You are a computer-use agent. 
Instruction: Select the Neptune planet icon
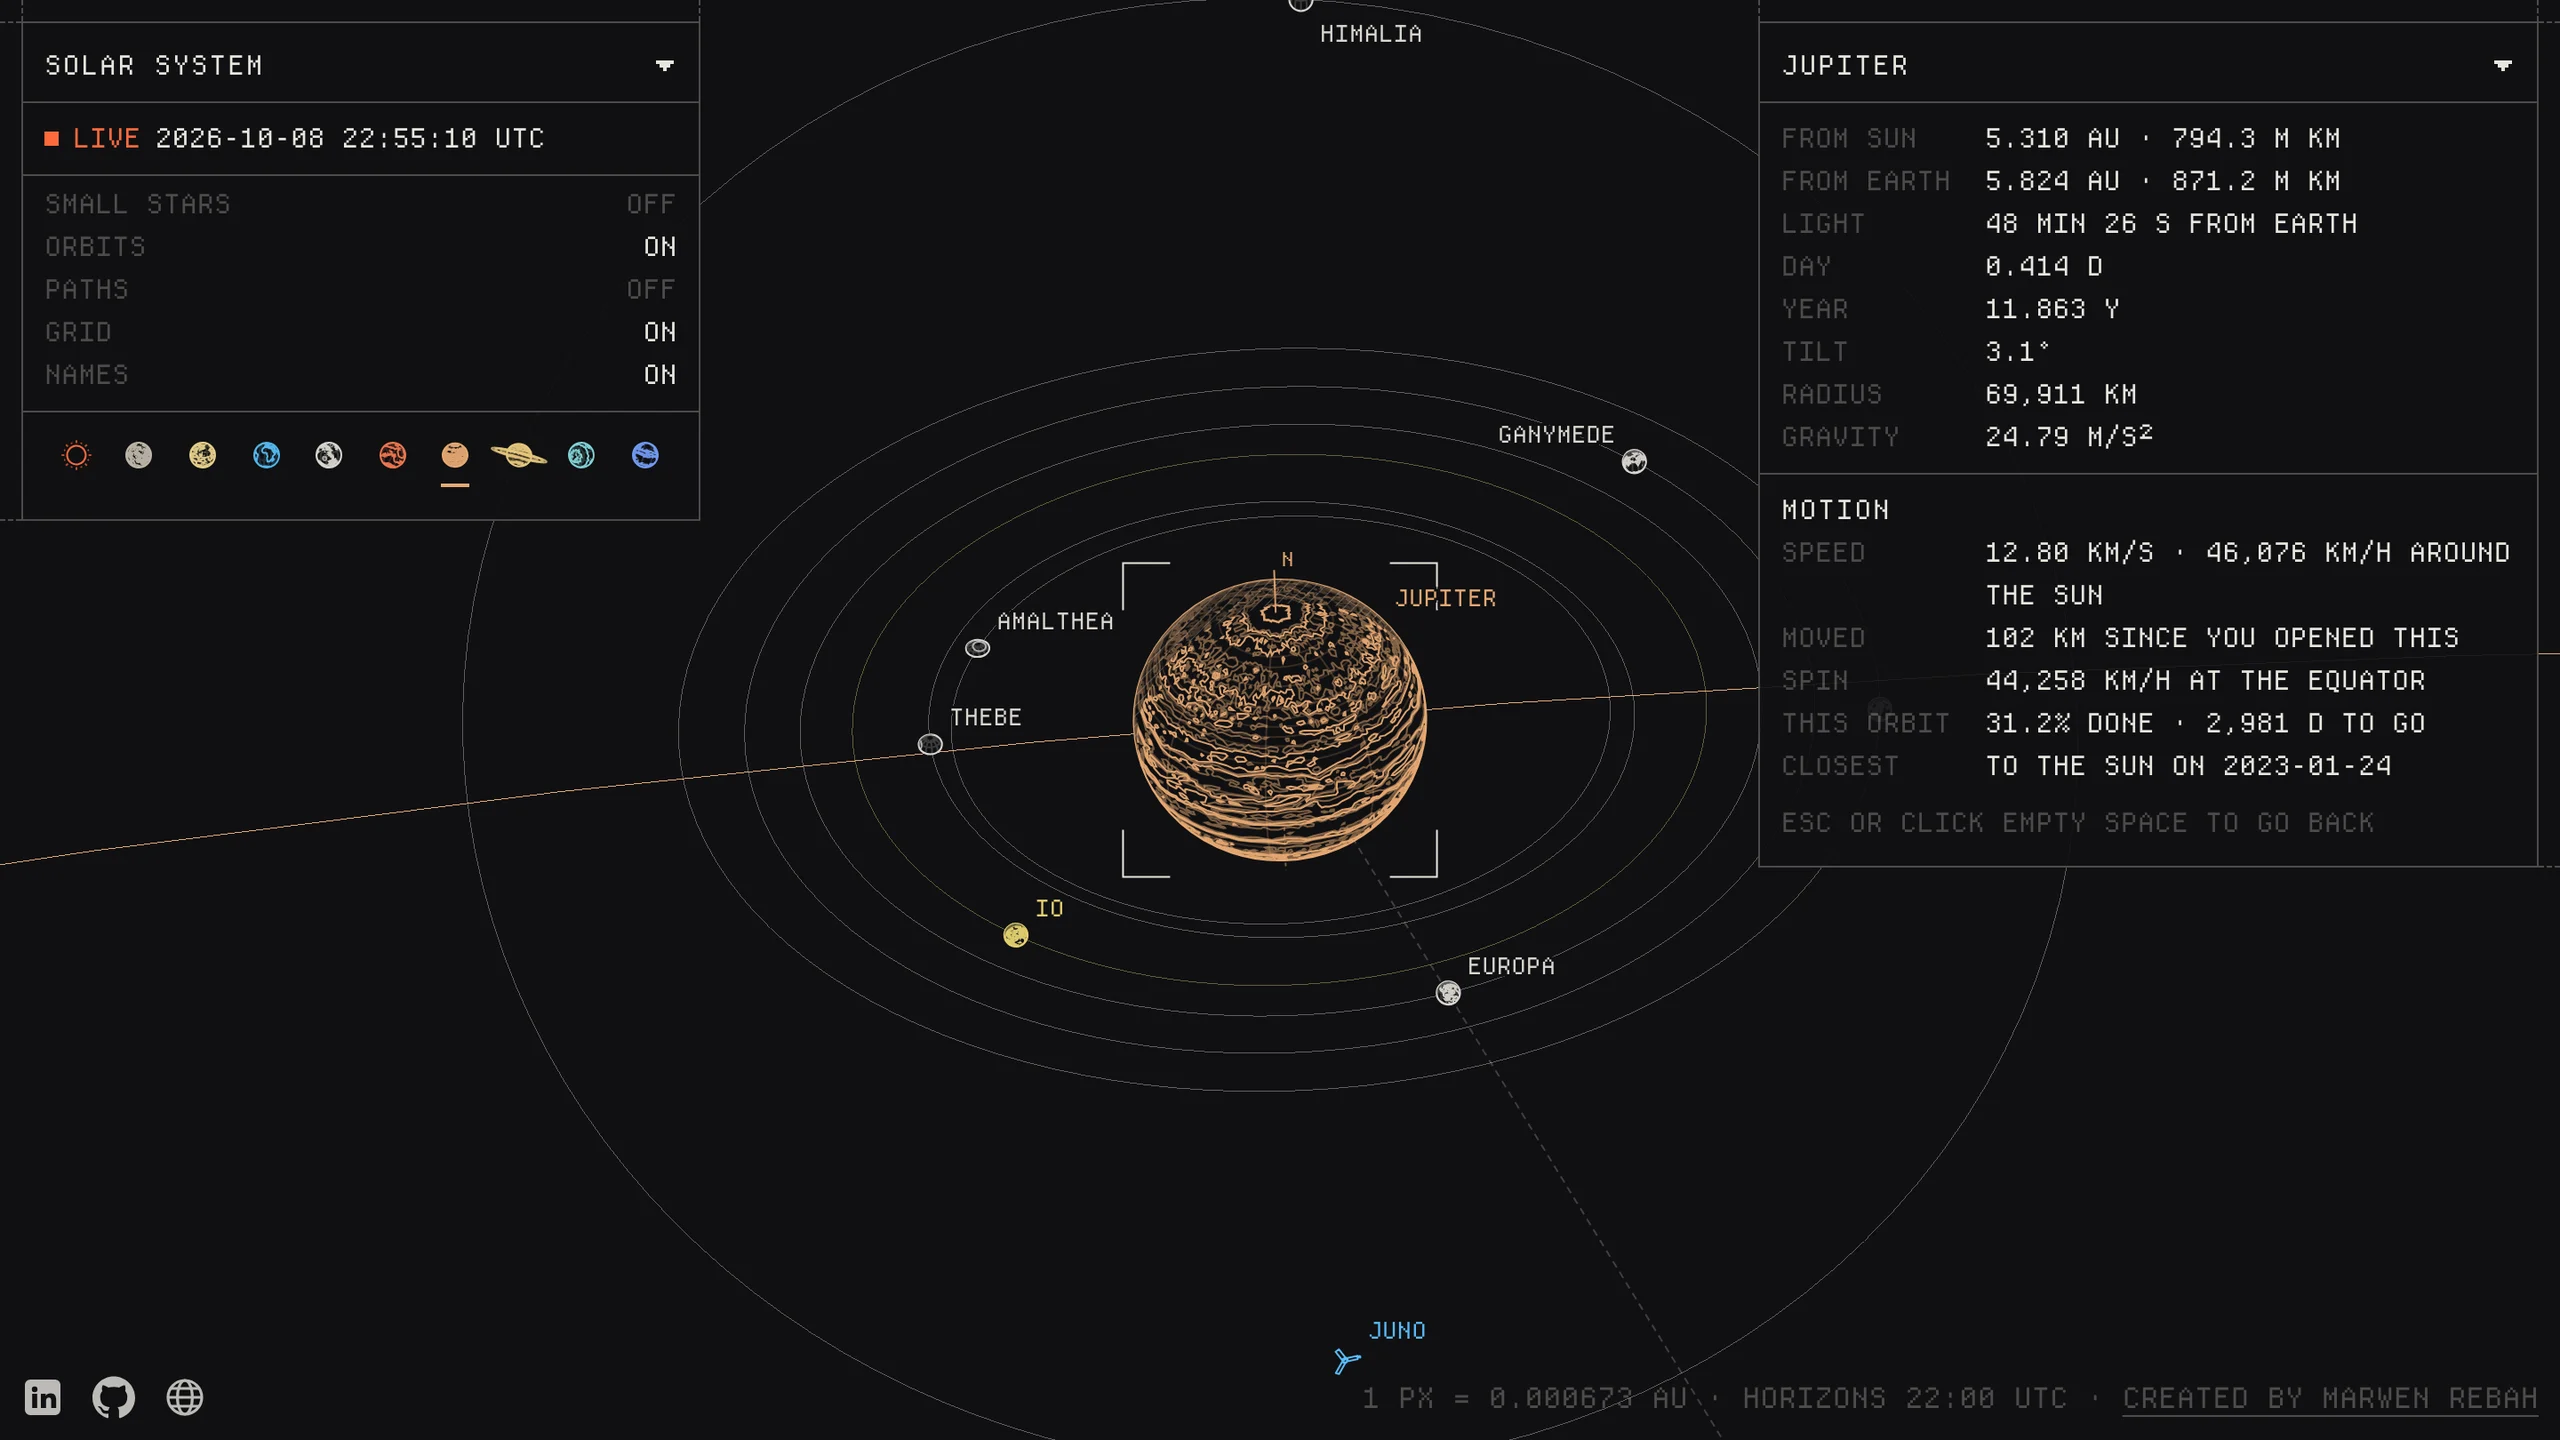pyautogui.click(x=646, y=456)
